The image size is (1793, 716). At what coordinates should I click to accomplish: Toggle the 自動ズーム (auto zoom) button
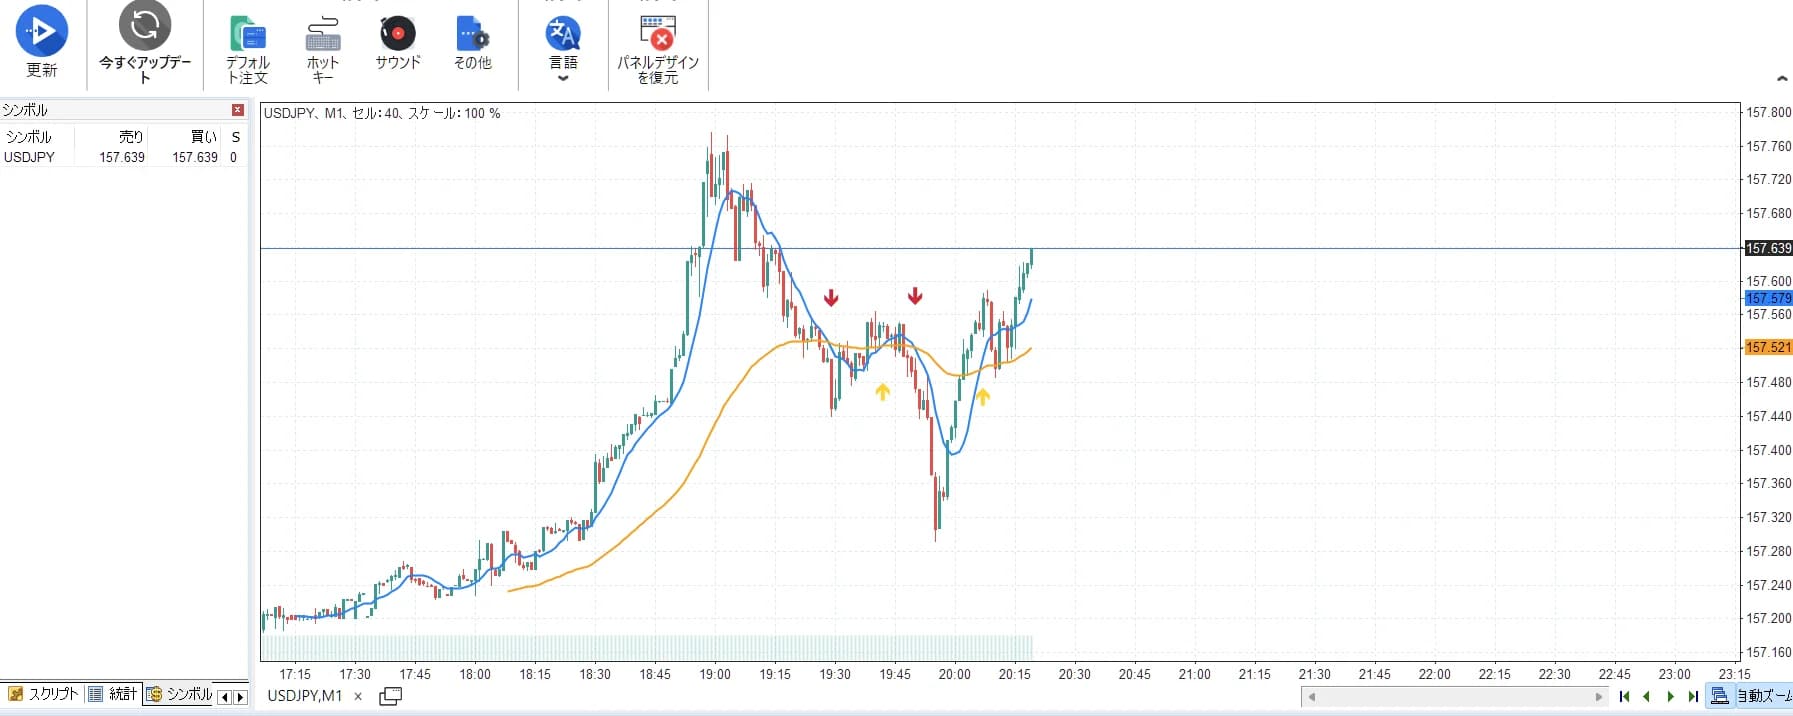pos(1750,696)
